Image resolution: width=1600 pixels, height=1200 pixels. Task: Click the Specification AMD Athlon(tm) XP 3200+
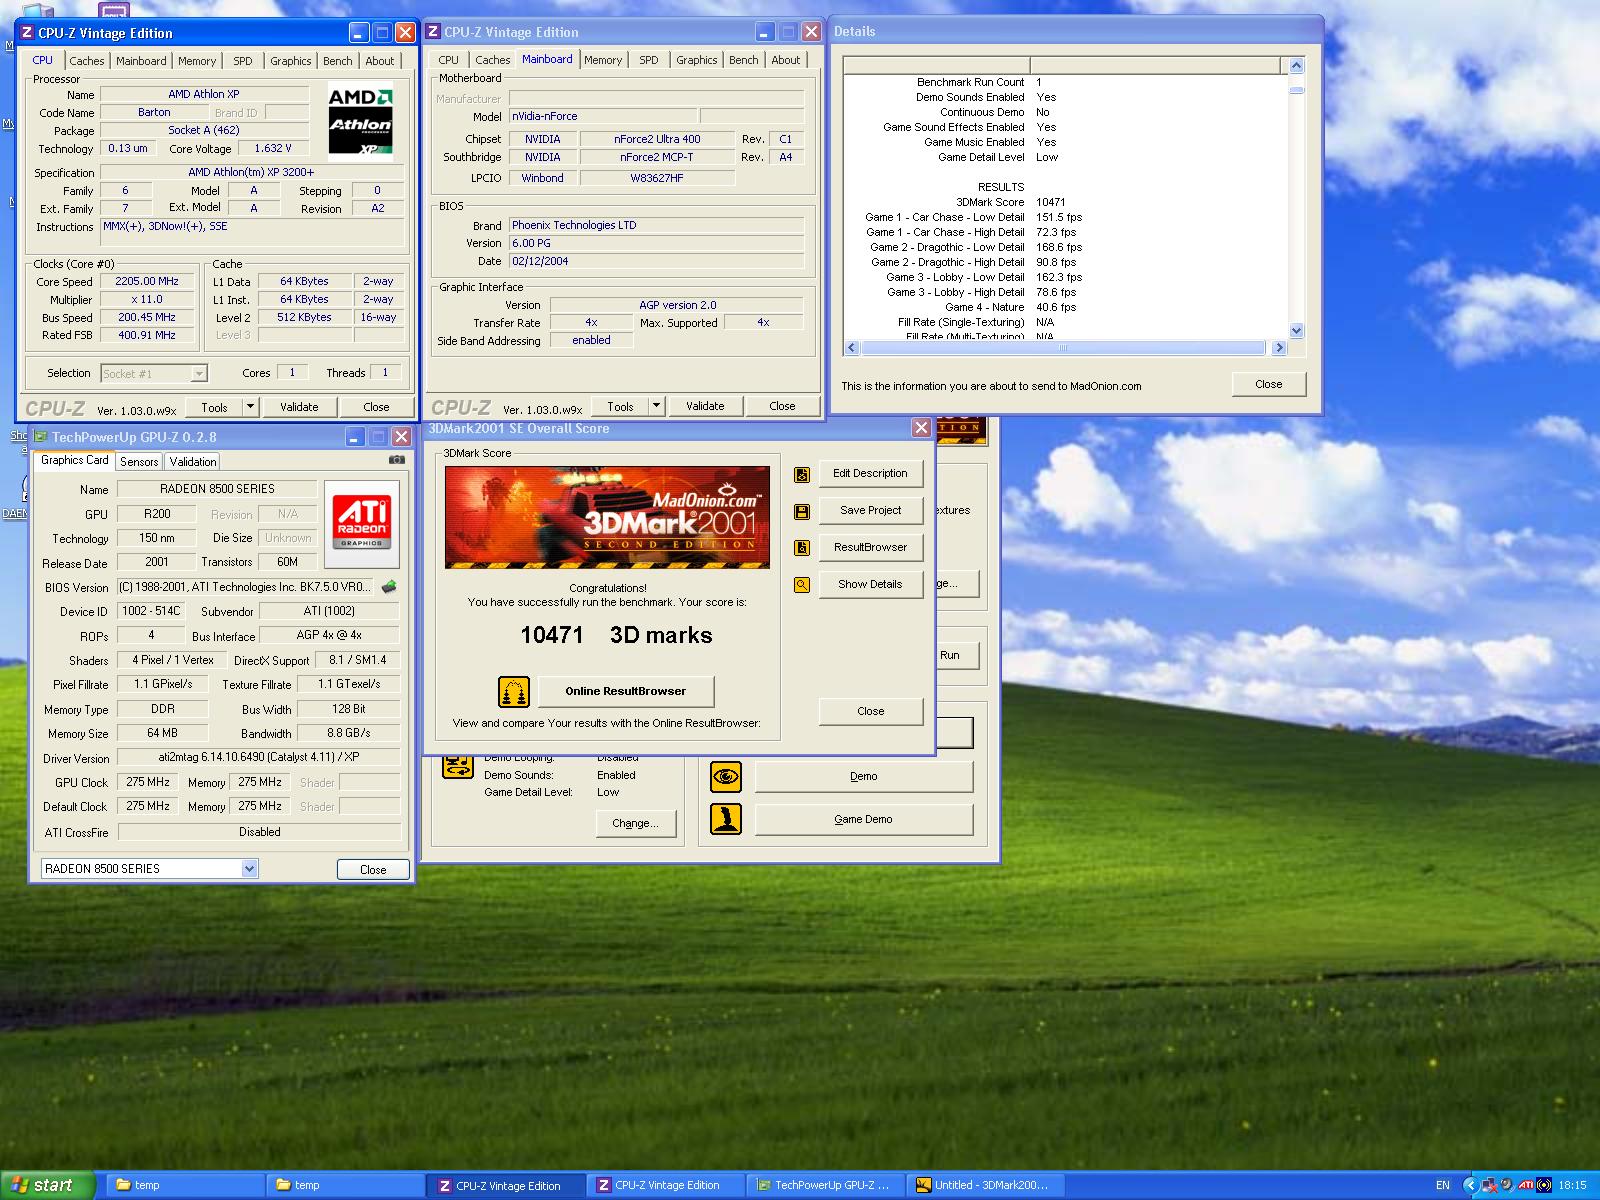pos(251,173)
